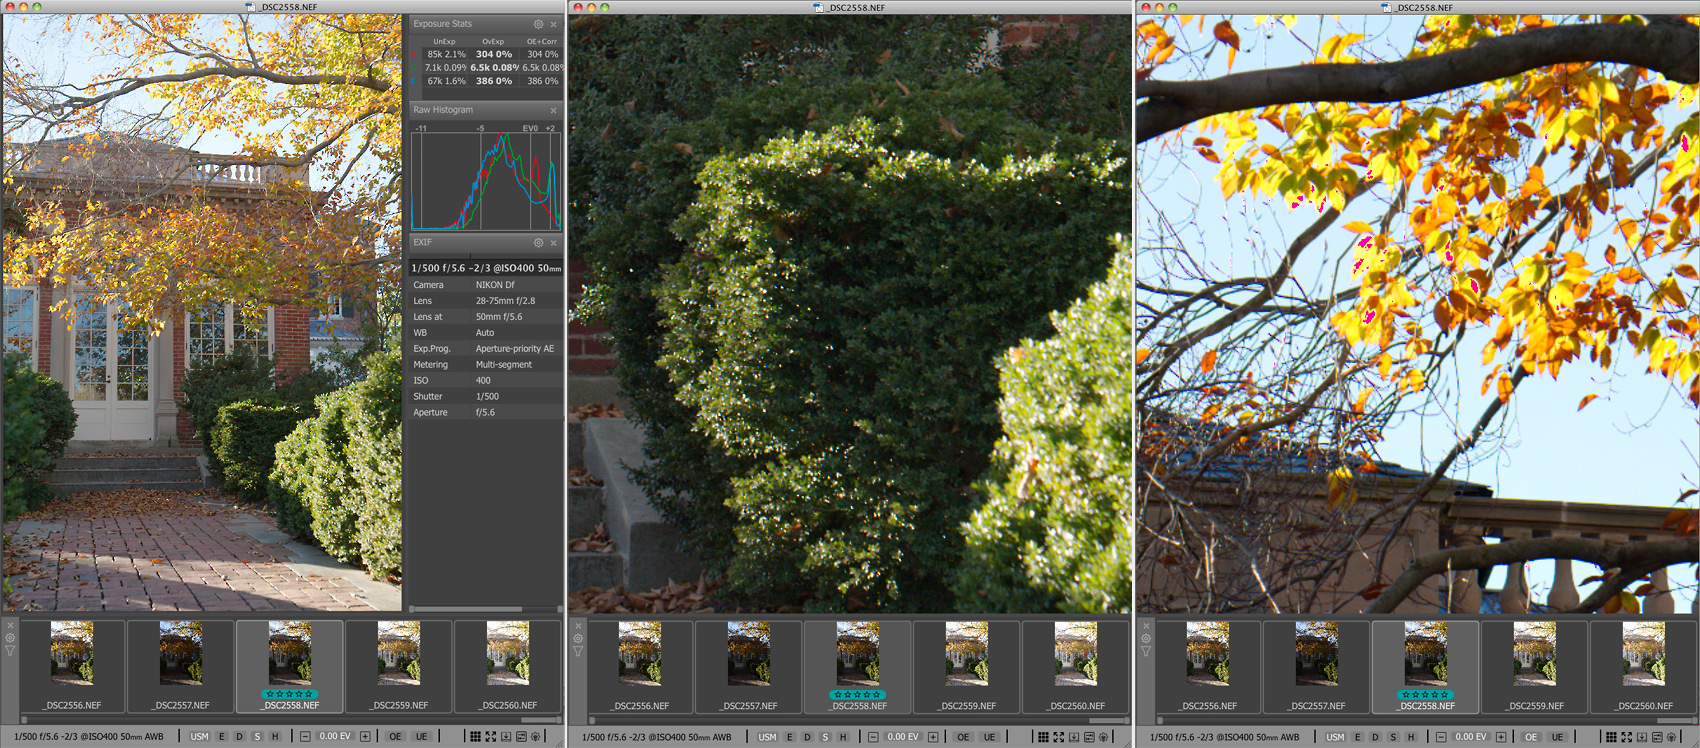Toggle OE overexposure display in right window

1530,737
